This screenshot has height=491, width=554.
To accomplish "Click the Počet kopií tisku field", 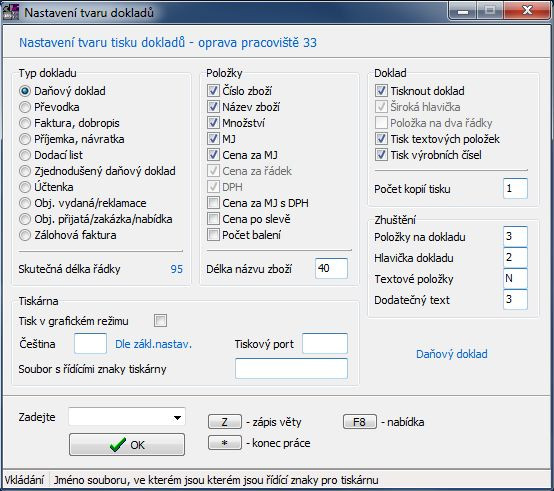I will point(515,188).
